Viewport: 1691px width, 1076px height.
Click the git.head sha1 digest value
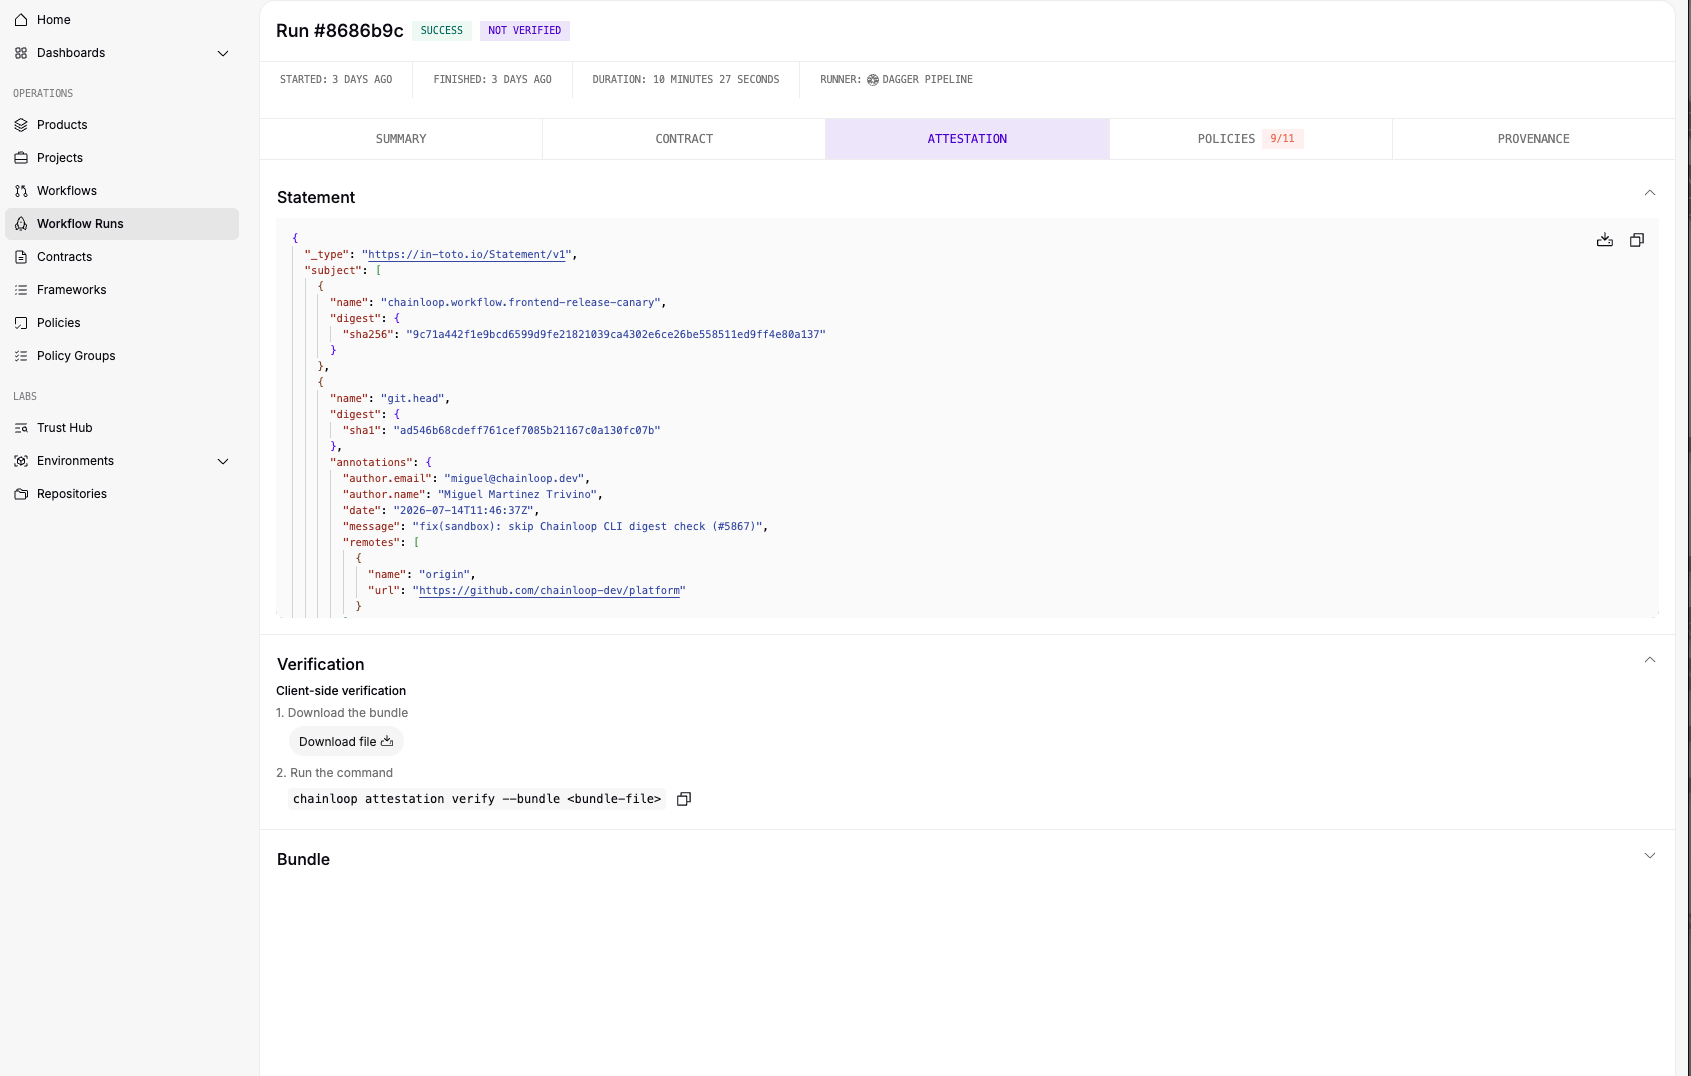(x=527, y=430)
